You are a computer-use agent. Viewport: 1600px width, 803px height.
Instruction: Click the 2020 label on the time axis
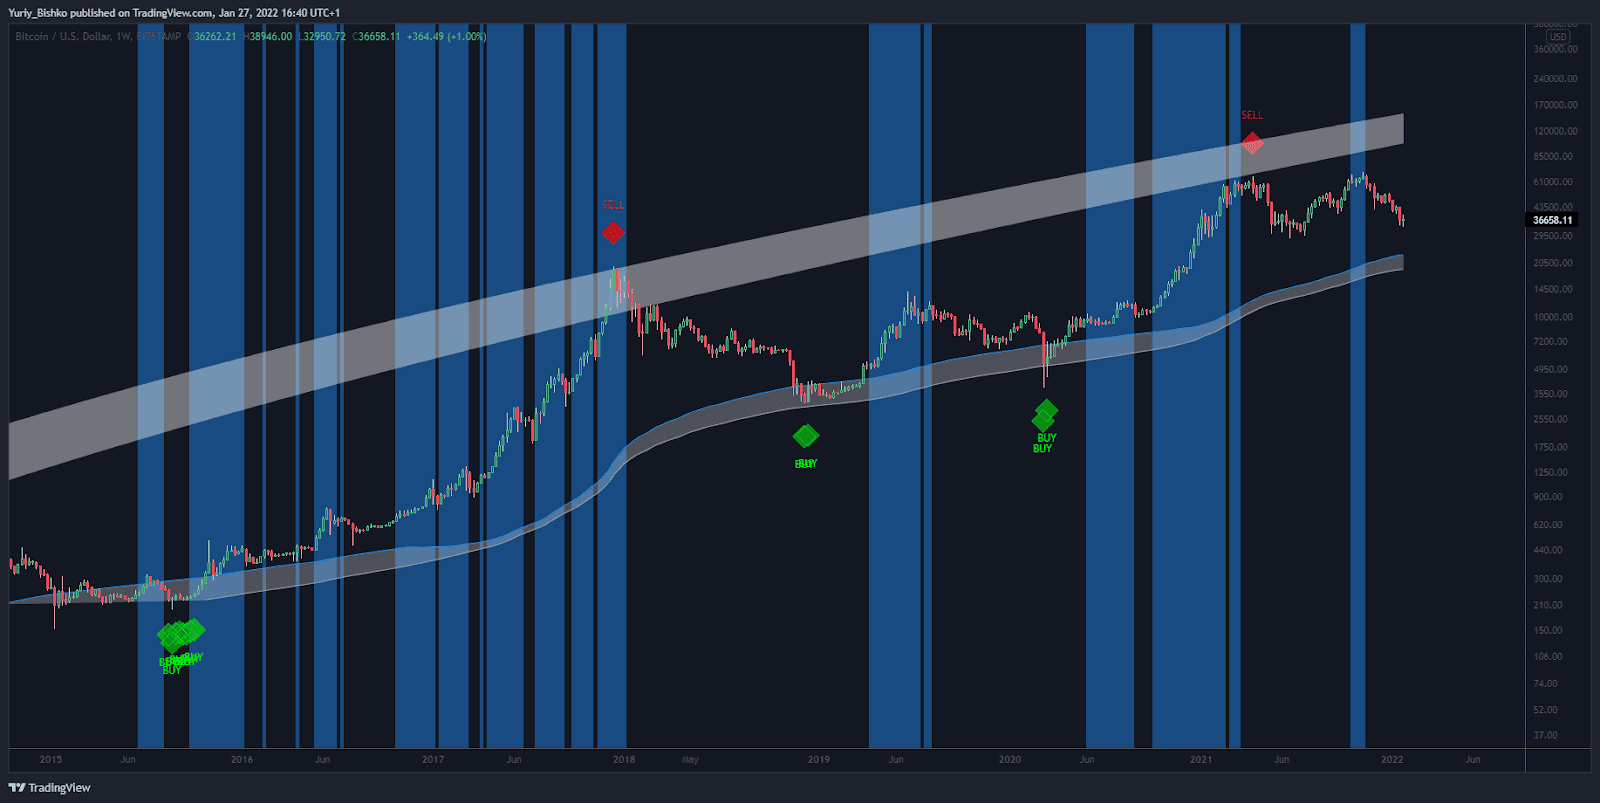[1010, 760]
